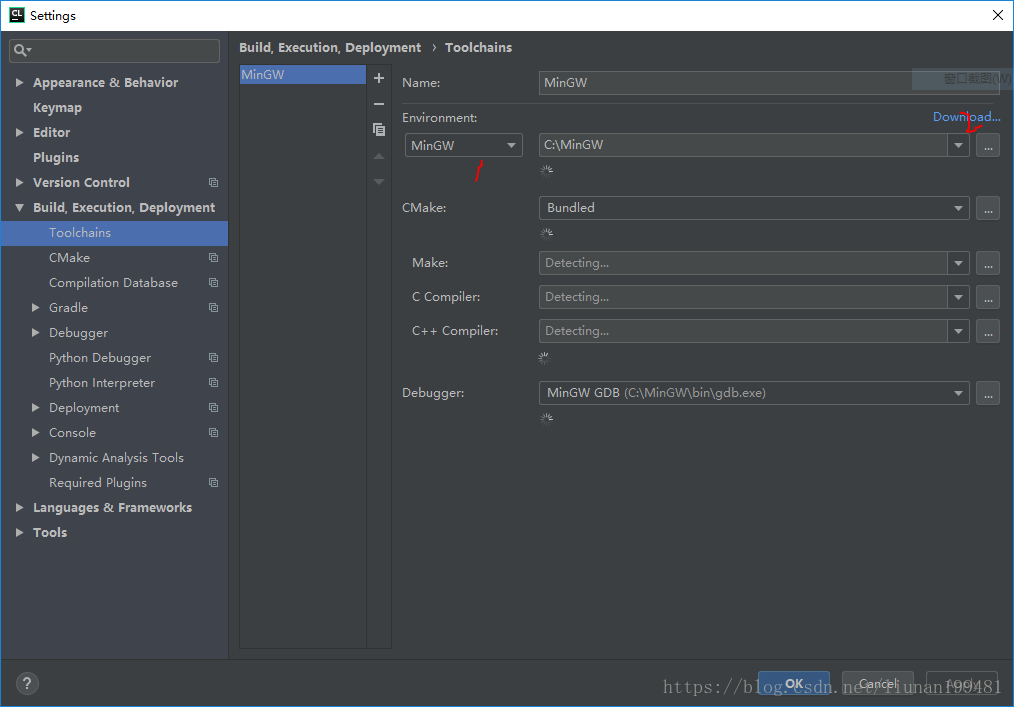
Task: Expand Dynamic Analysis Tools node
Action: pos(36,458)
